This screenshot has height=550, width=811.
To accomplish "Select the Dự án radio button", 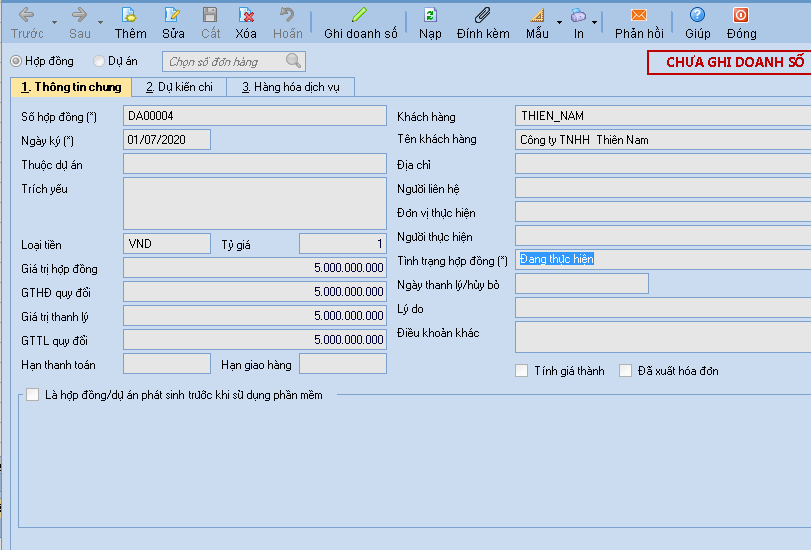I will point(99,62).
